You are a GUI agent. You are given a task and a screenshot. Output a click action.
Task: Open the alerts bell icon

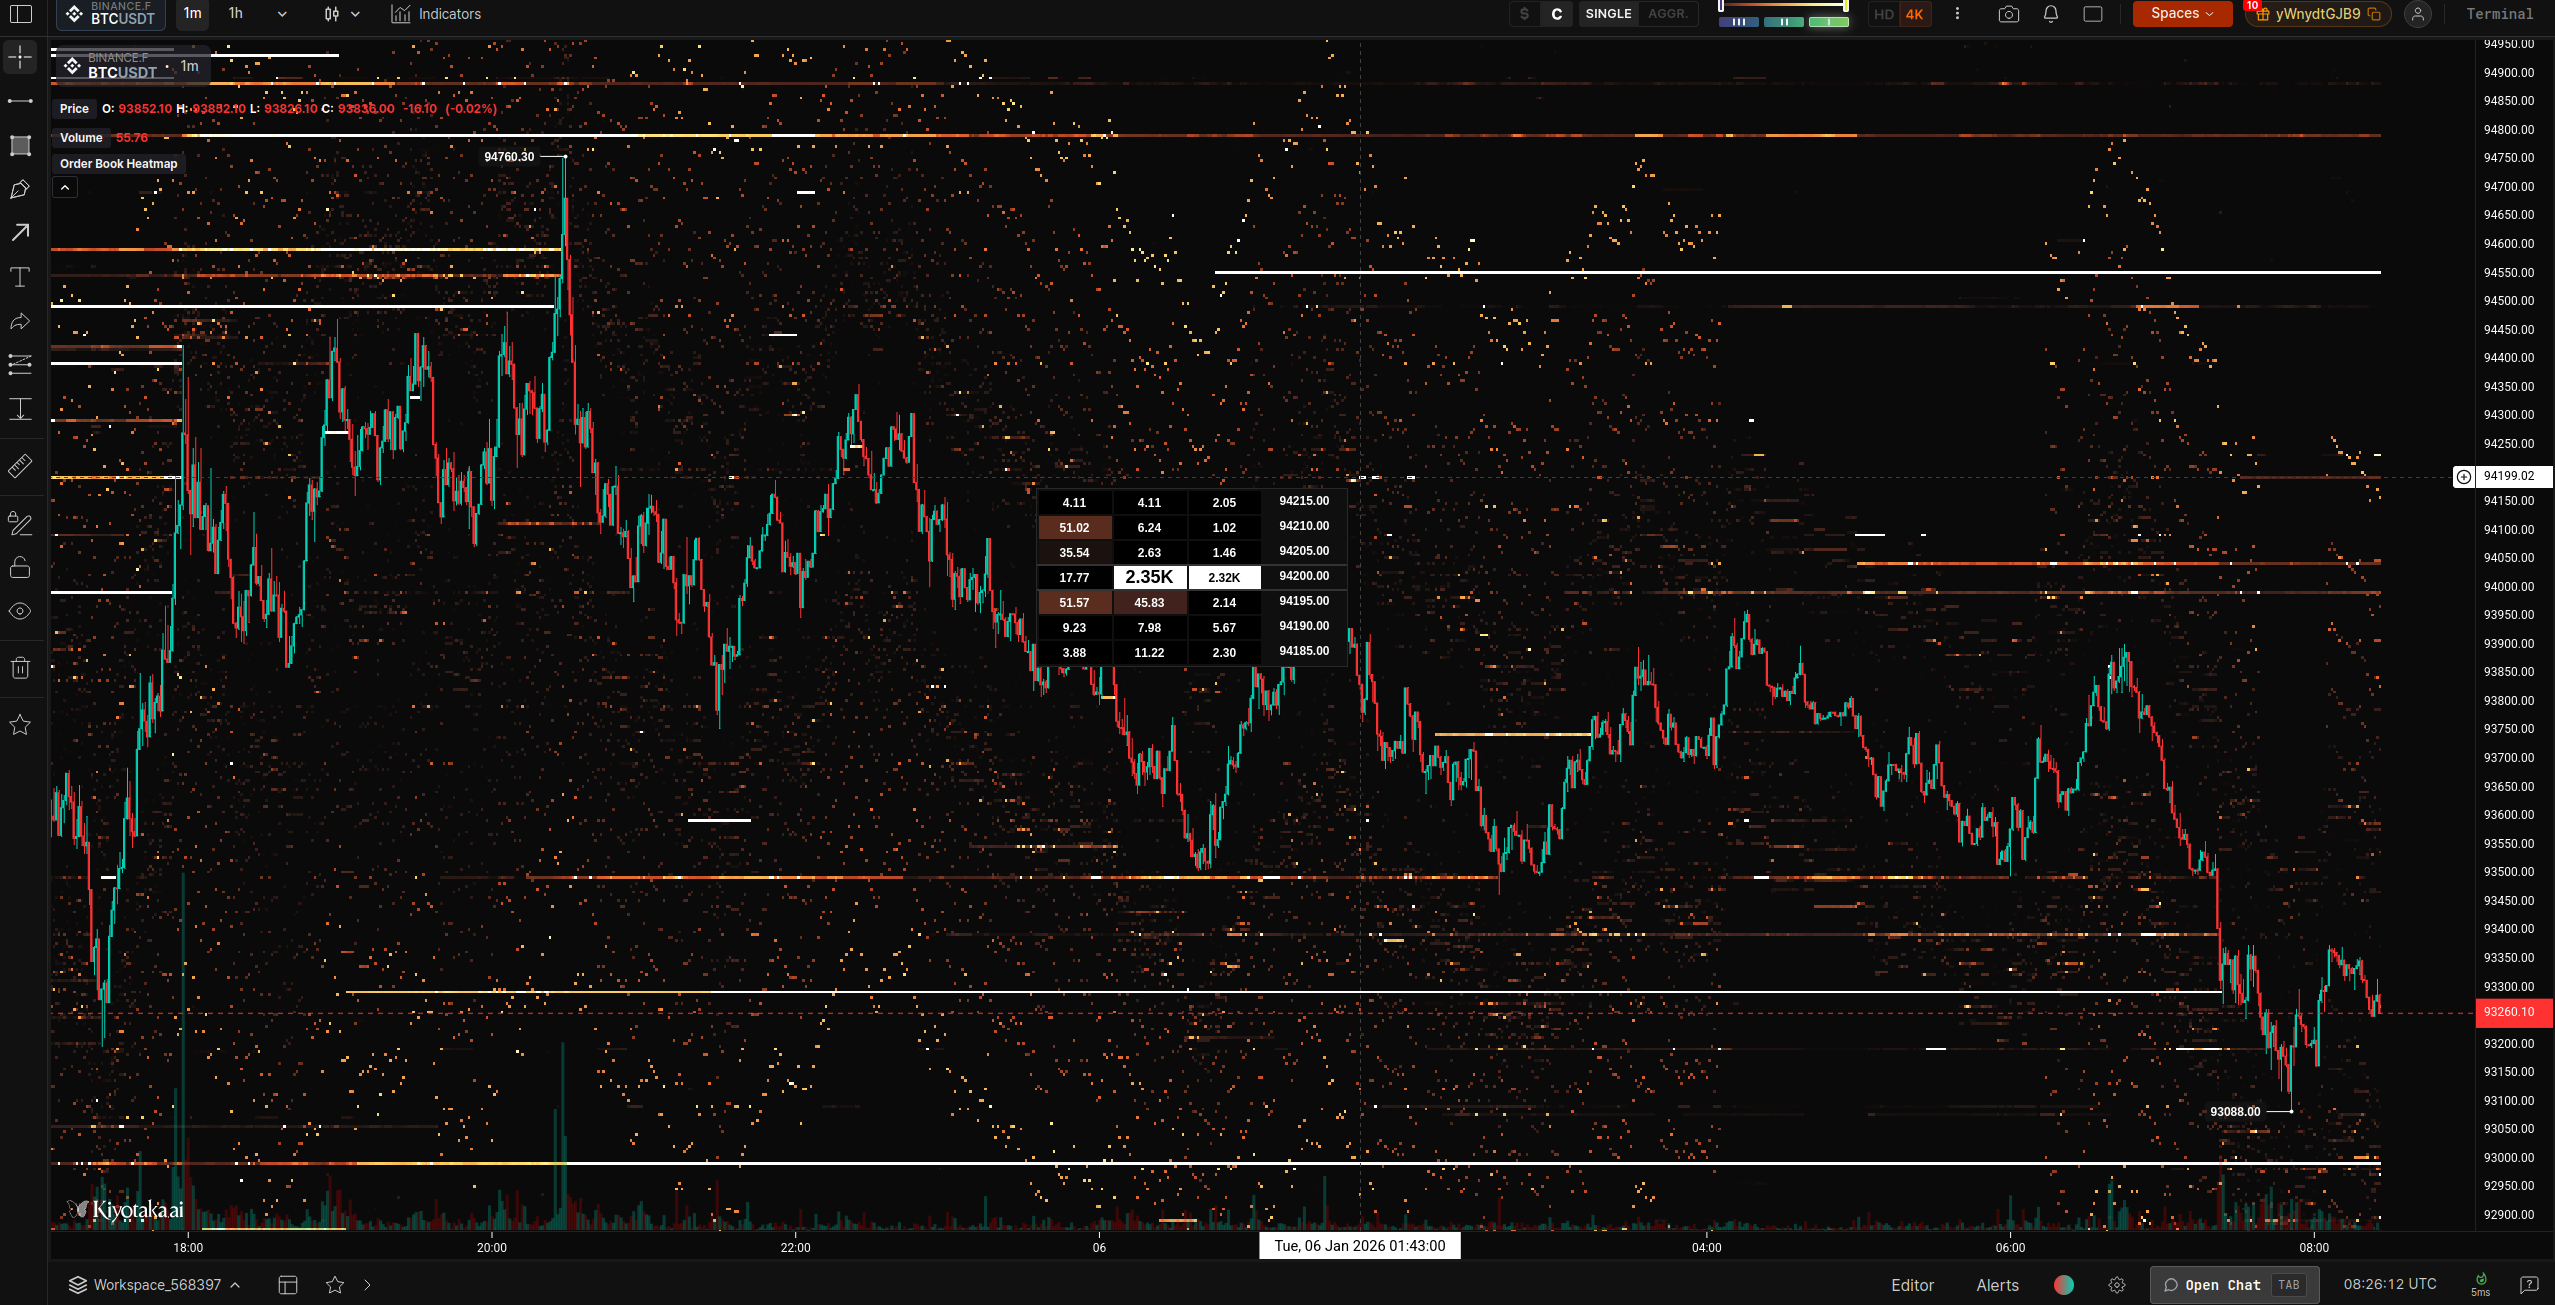coord(2050,14)
